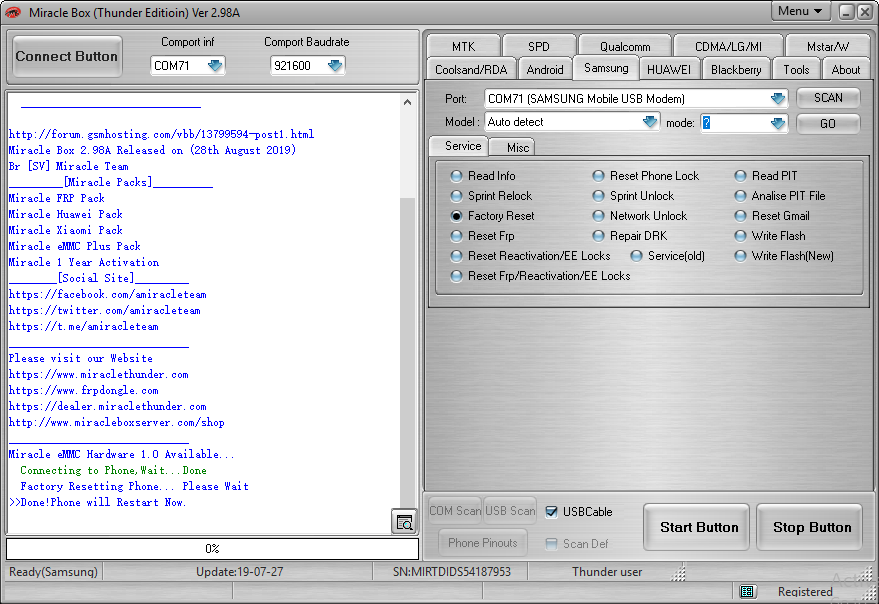Click the USB Scan button
The width and height of the screenshot is (879, 604).
coord(510,511)
